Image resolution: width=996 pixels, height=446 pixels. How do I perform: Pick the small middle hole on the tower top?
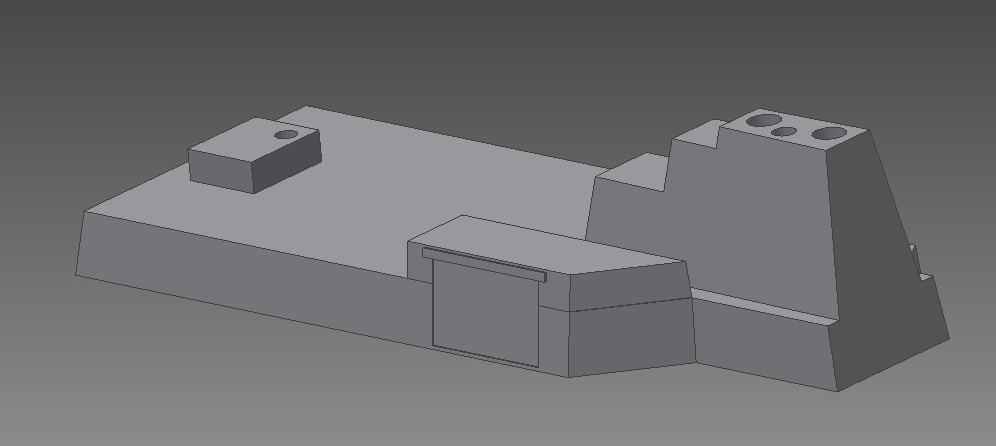click(x=785, y=131)
